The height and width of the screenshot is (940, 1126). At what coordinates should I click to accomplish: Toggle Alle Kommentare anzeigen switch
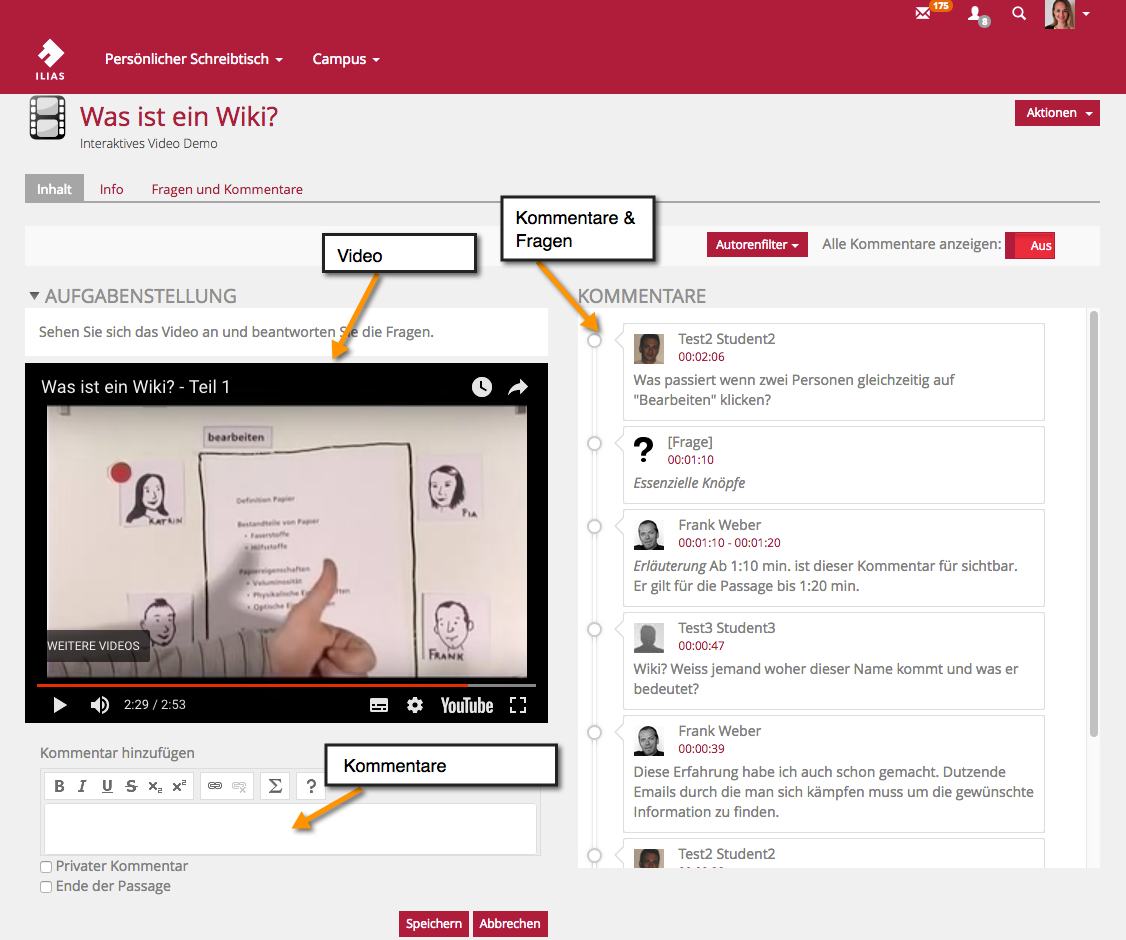point(1030,245)
